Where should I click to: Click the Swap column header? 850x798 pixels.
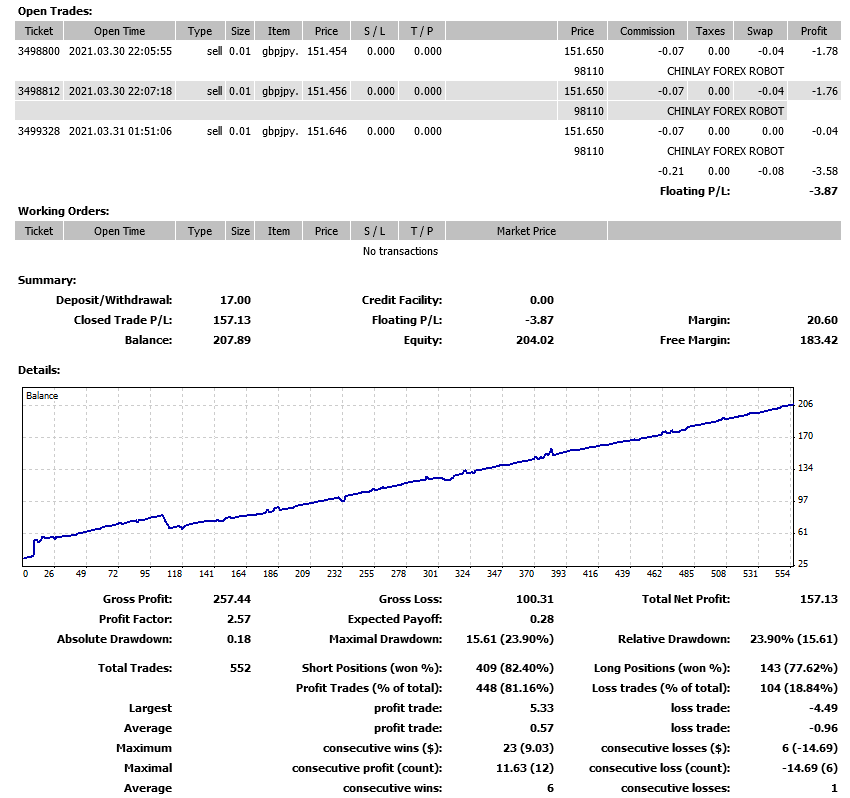pos(759,31)
